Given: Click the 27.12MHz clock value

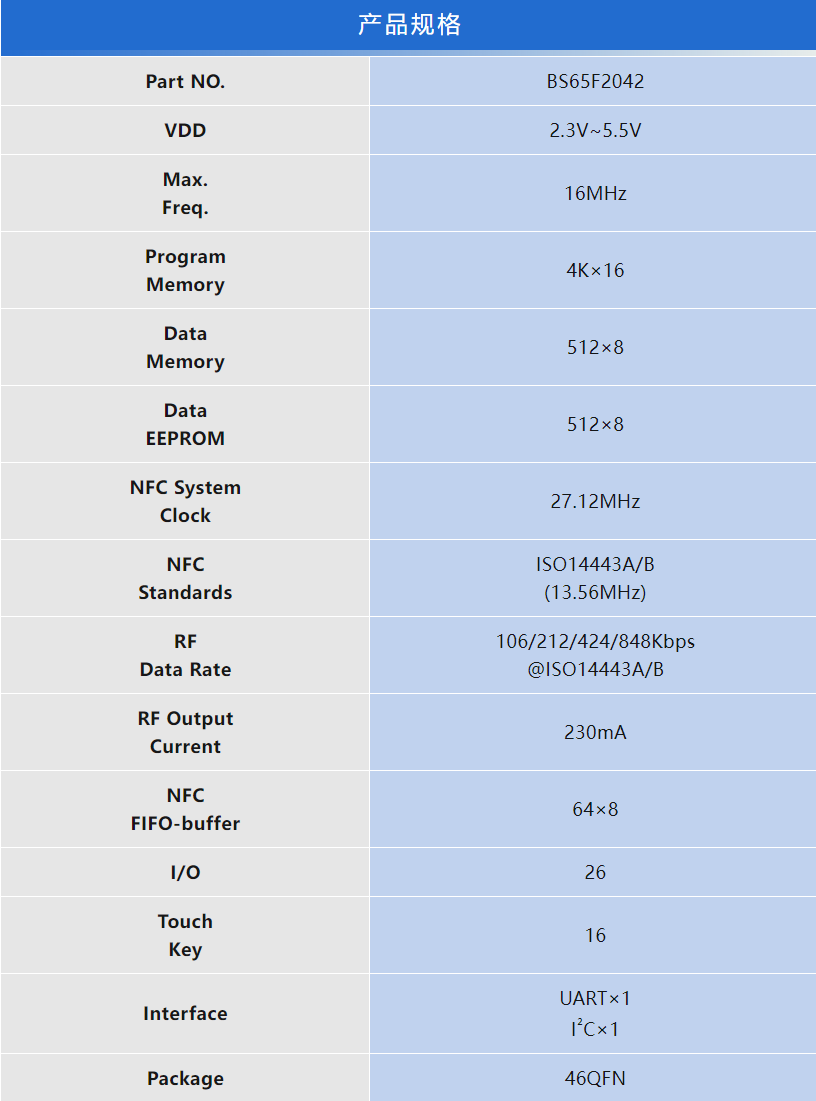Looking at the screenshot, I should pyautogui.click(x=595, y=502).
